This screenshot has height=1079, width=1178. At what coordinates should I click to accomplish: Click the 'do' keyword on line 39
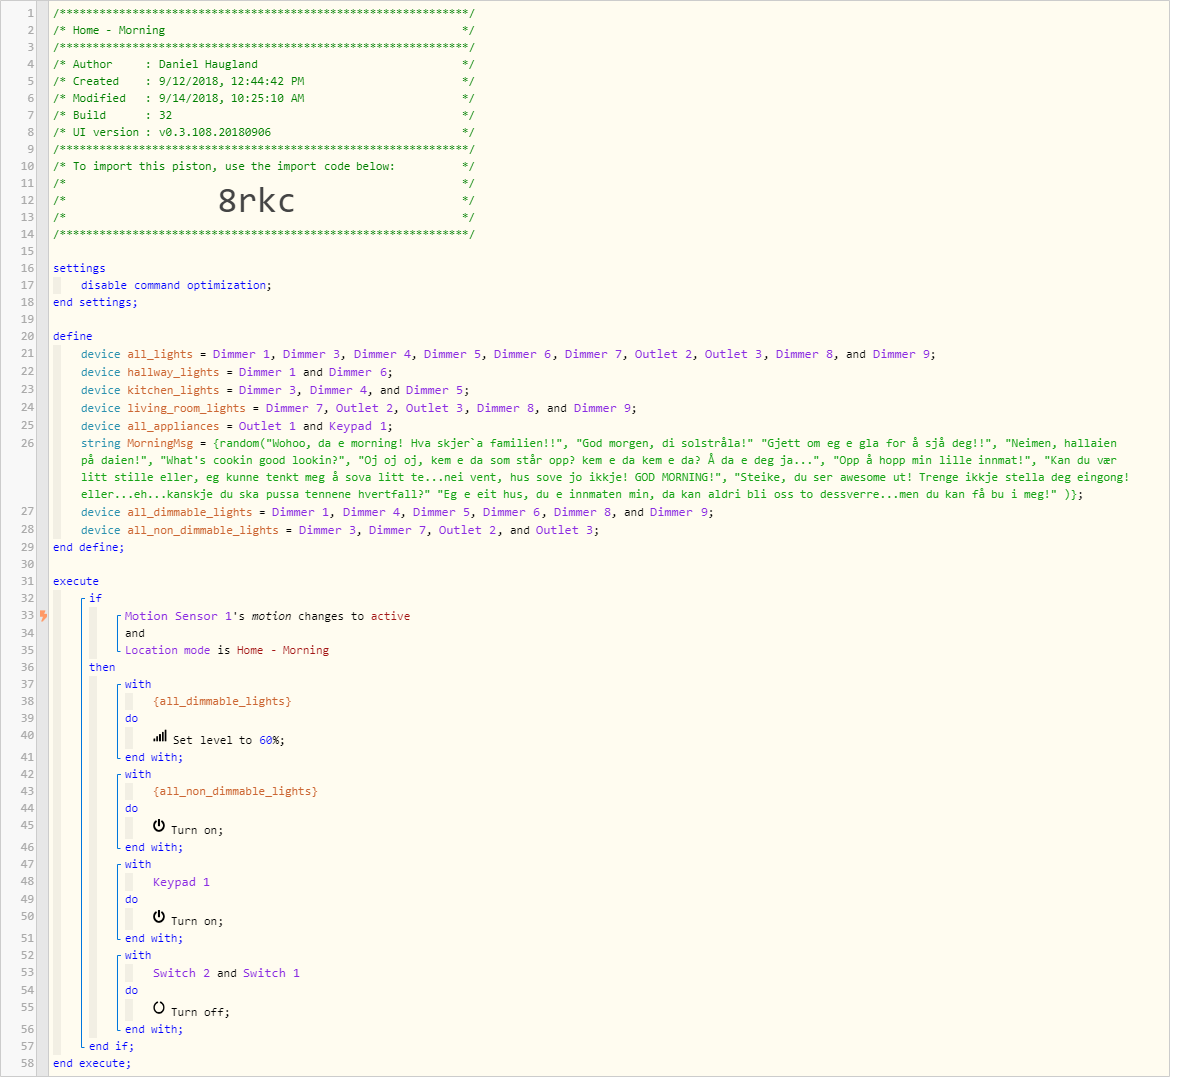[x=131, y=720]
